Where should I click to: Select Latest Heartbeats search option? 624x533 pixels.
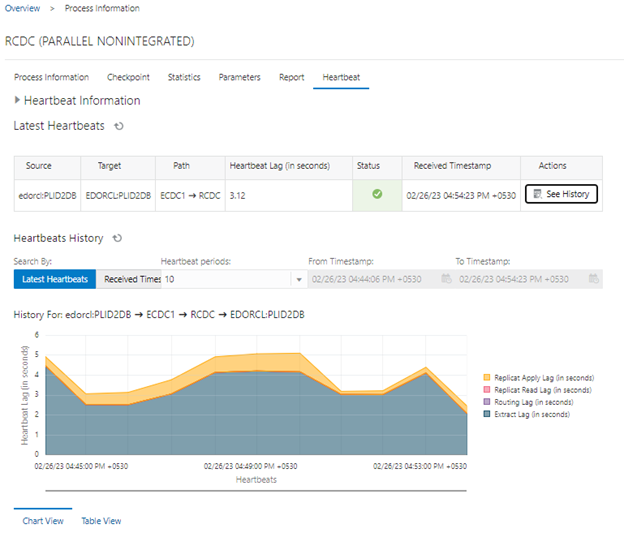(x=55, y=279)
